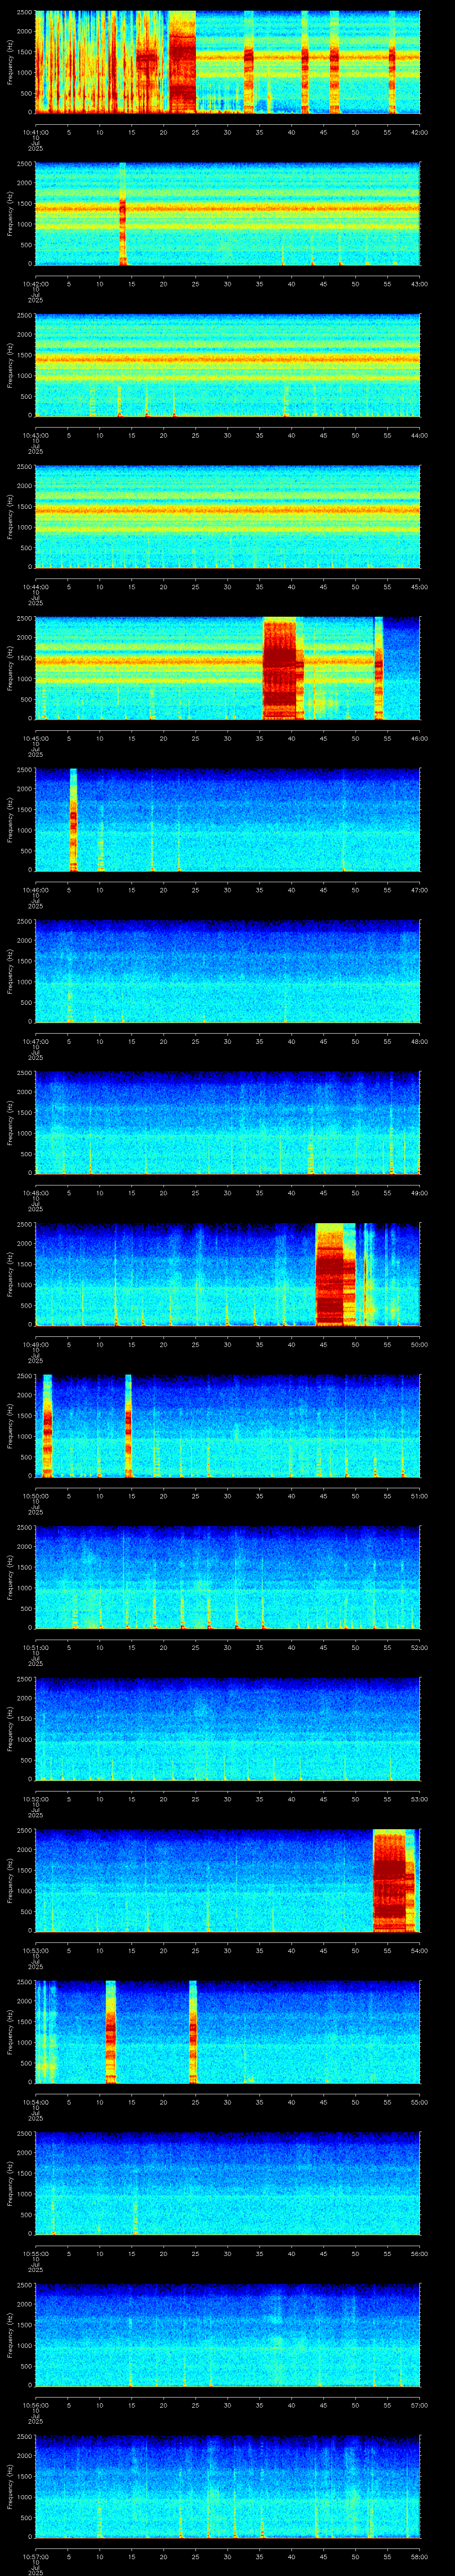
Task: Click the "10:57:00" start time label
Action: tap(35, 2556)
